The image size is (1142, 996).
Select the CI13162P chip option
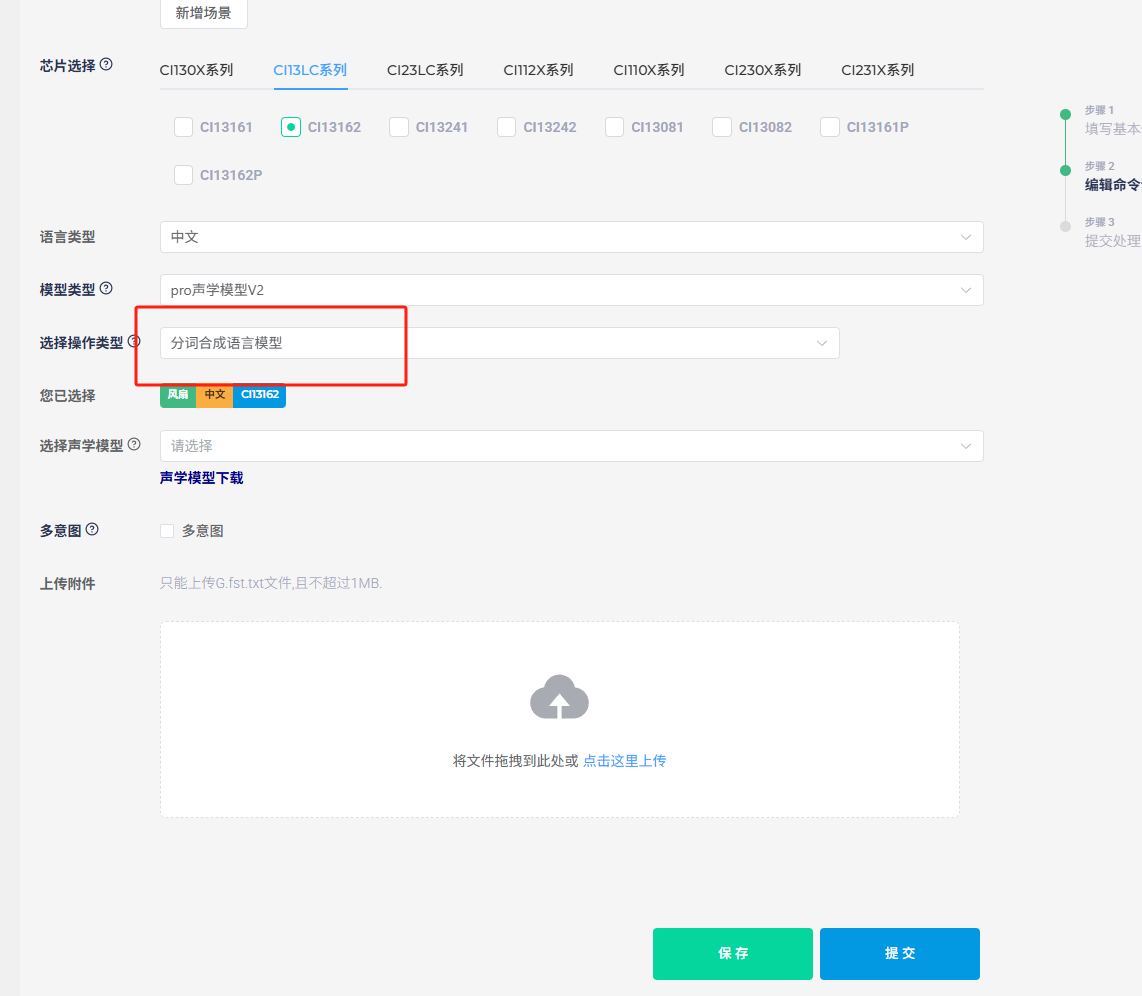184,175
